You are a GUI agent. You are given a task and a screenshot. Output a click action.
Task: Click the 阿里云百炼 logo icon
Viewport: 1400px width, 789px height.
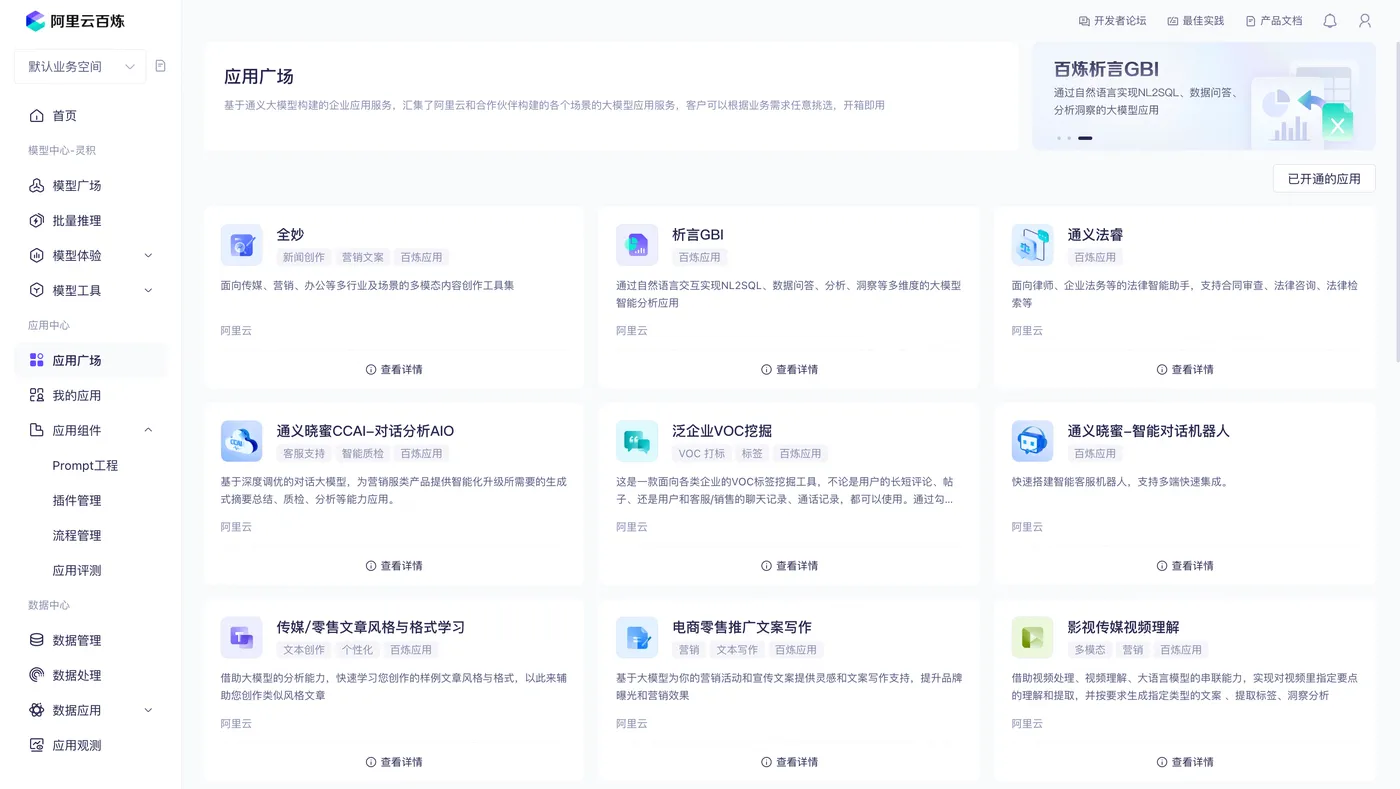(x=35, y=20)
